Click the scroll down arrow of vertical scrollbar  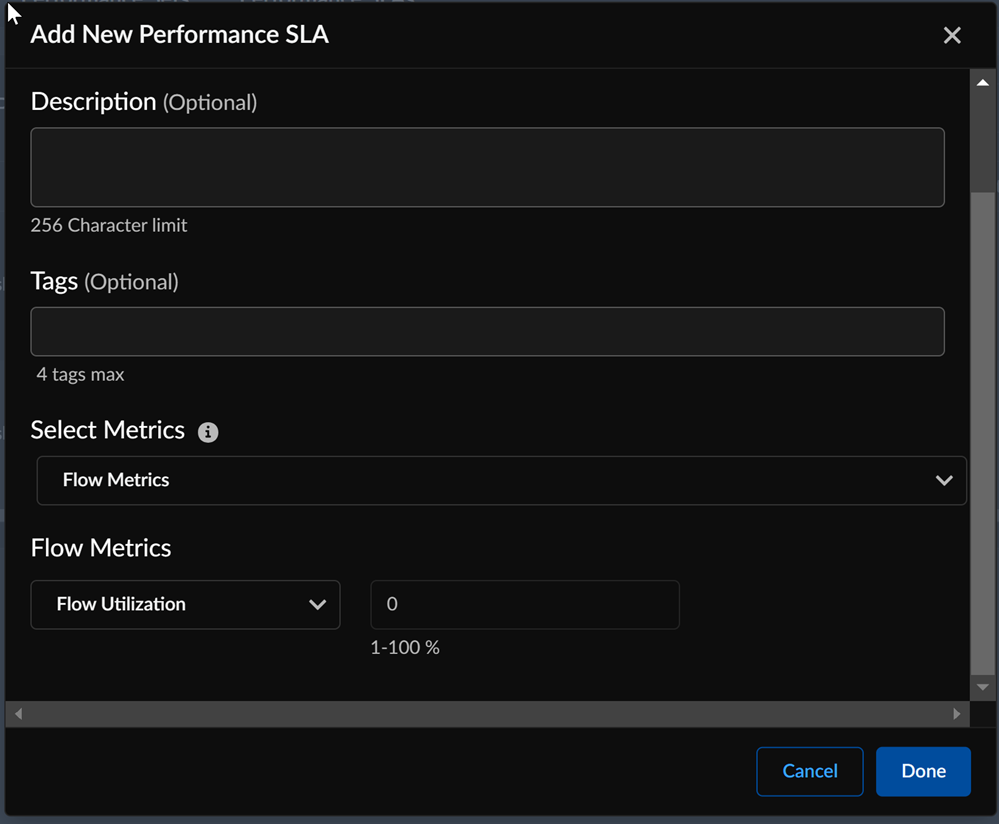click(982, 687)
